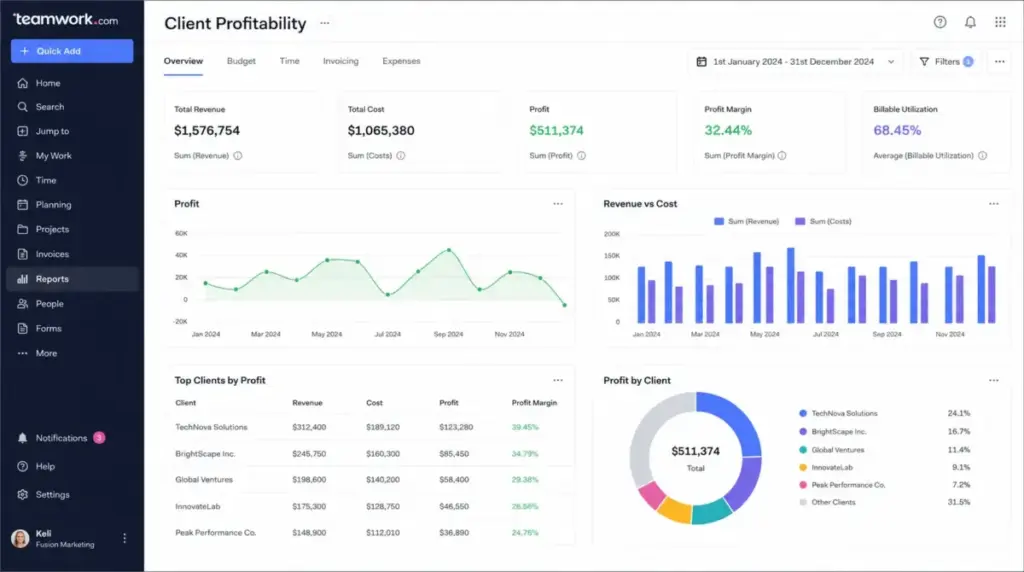The image size is (1024, 572).
Task: Switch to the Invoicing tab
Action: point(340,61)
